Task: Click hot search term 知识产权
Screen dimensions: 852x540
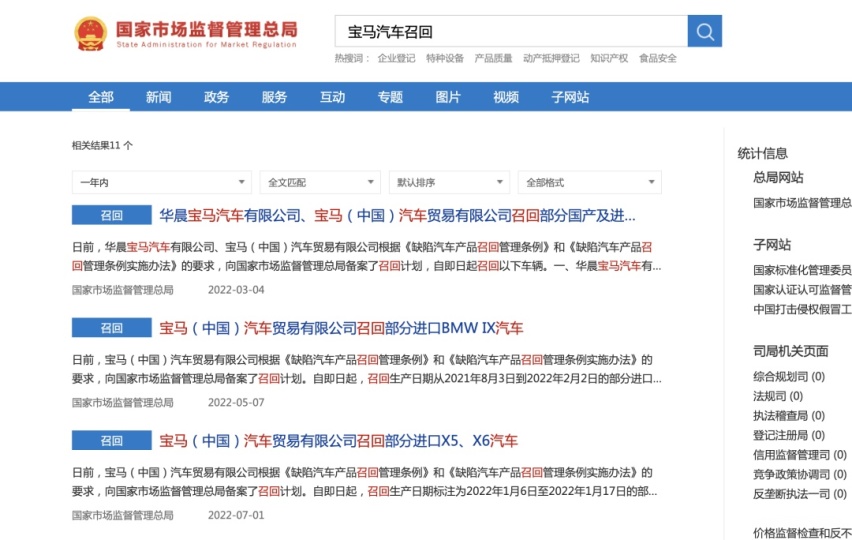Action: [609, 58]
